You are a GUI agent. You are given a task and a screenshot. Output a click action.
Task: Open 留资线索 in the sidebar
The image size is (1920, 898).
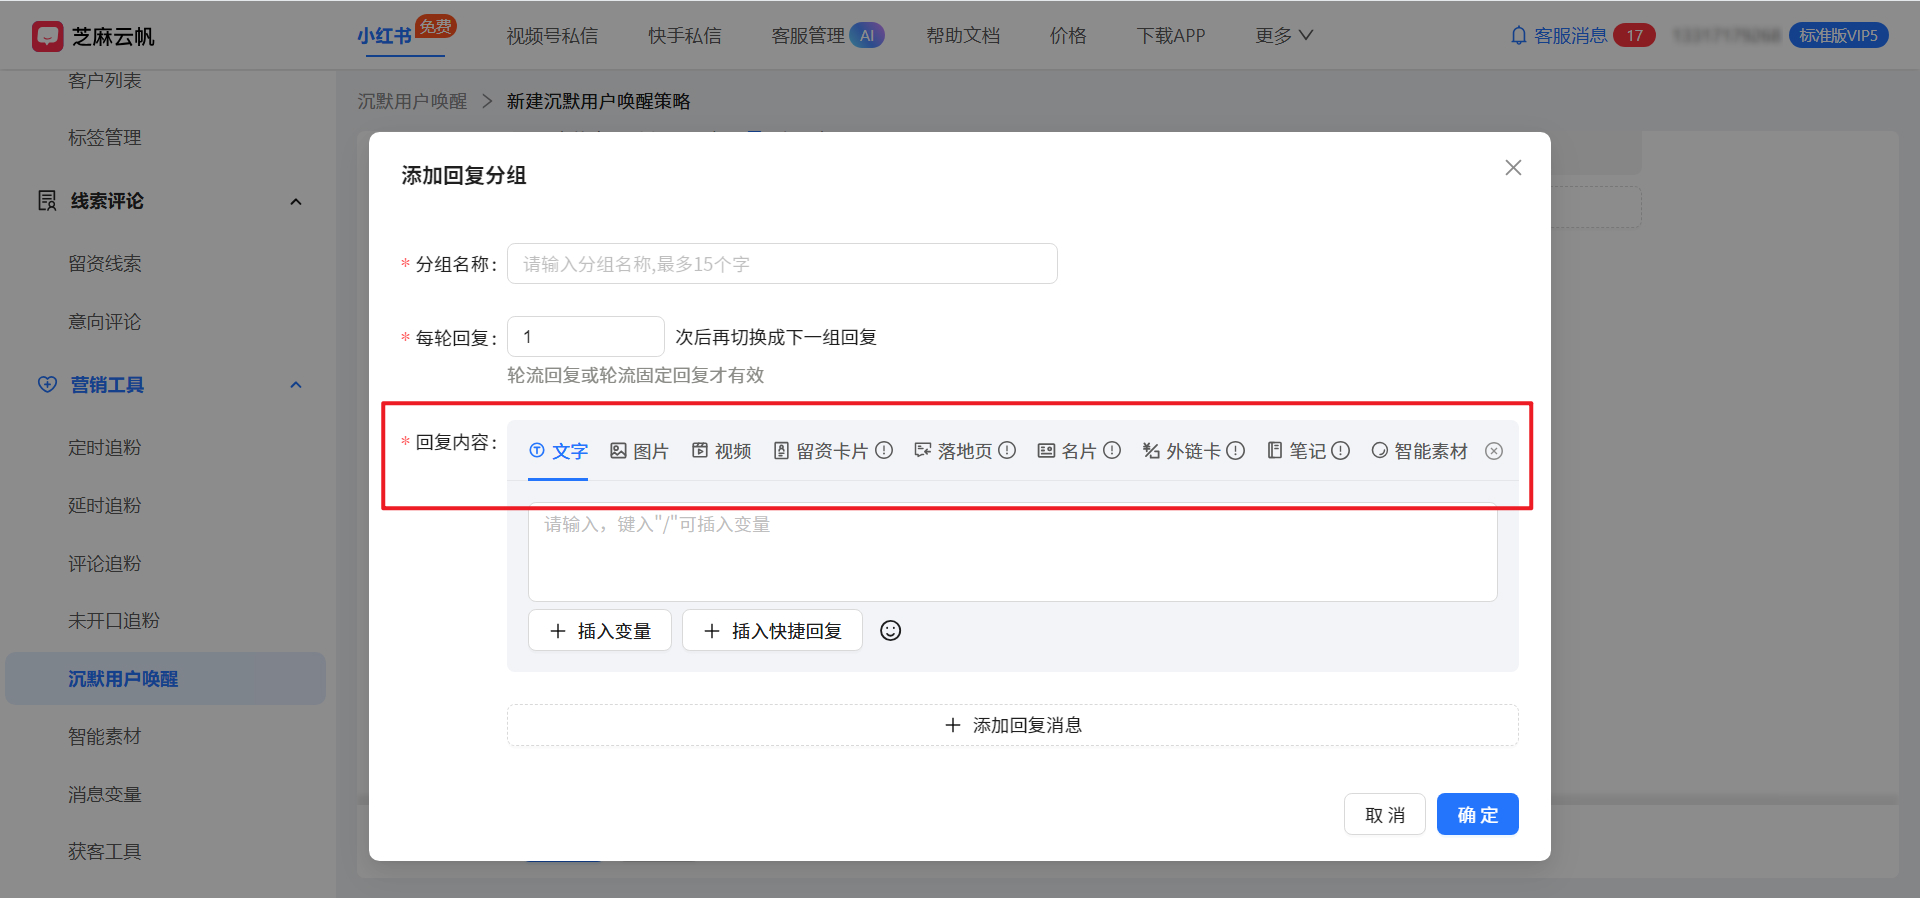[x=105, y=264]
